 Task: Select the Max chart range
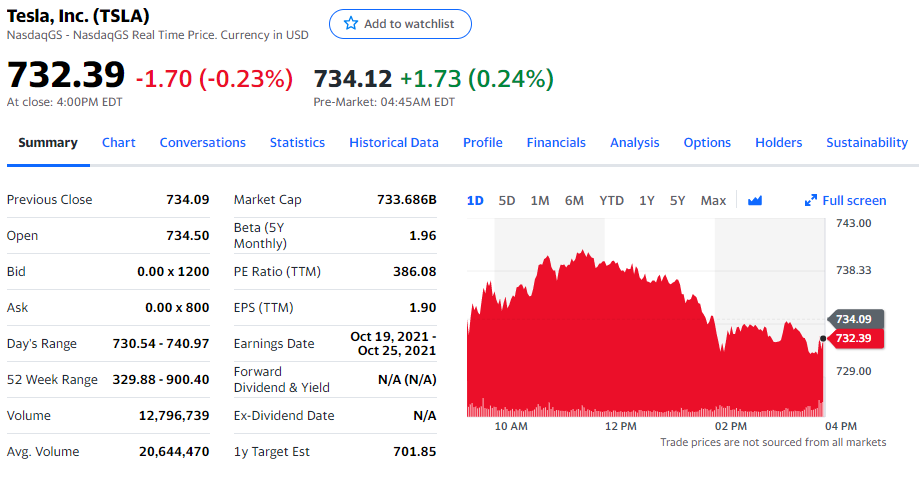point(713,201)
